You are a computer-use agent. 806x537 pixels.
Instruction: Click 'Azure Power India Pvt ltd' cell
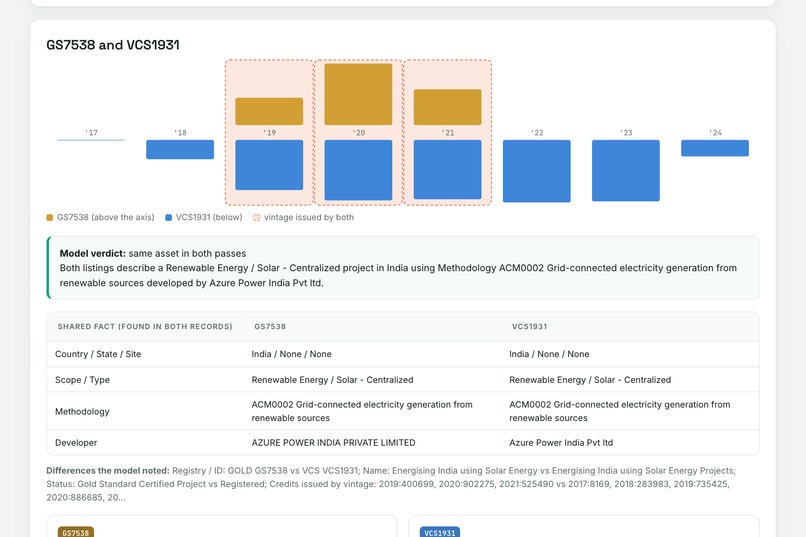click(561, 442)
